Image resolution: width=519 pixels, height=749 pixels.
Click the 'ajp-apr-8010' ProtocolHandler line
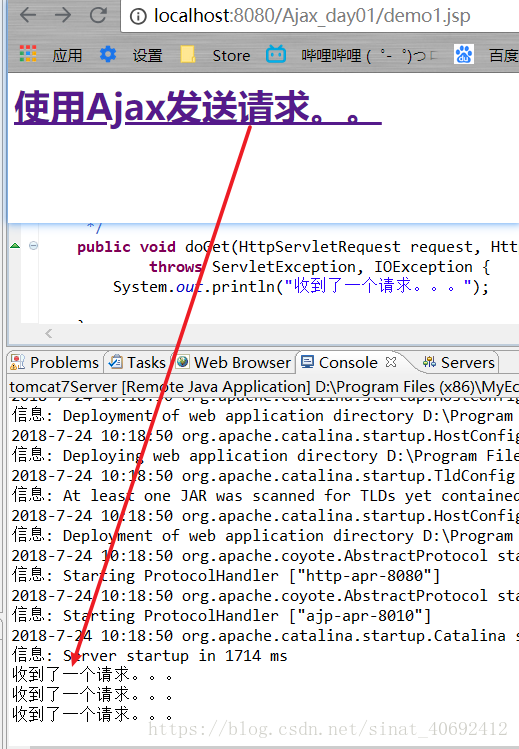click(222, 615)
